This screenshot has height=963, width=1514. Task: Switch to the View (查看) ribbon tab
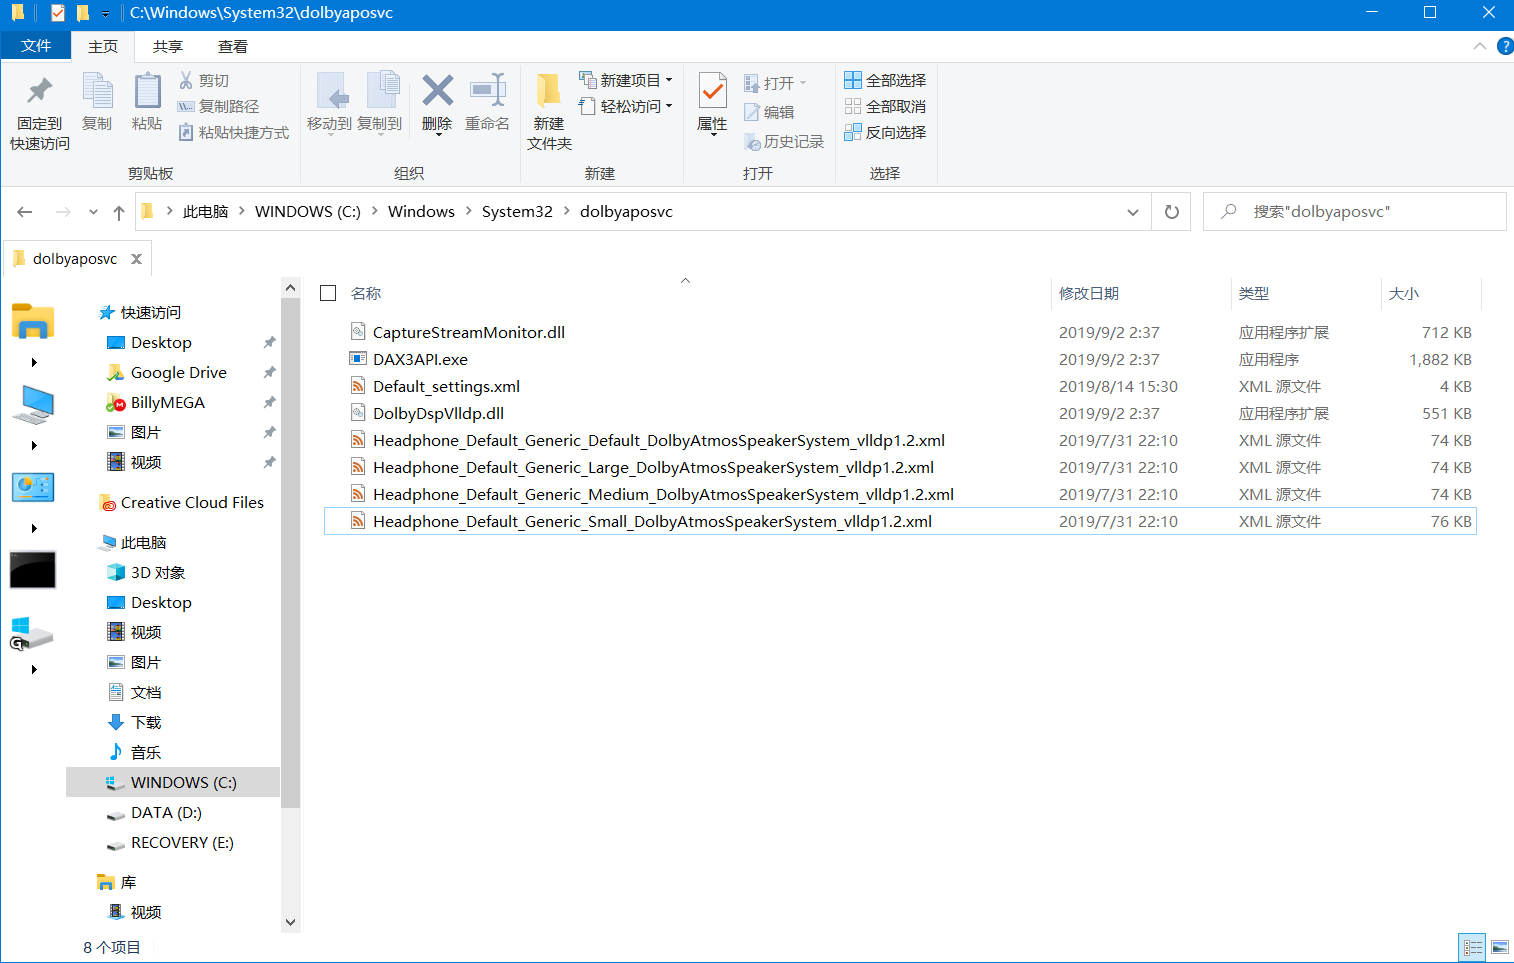click(233, 46)
